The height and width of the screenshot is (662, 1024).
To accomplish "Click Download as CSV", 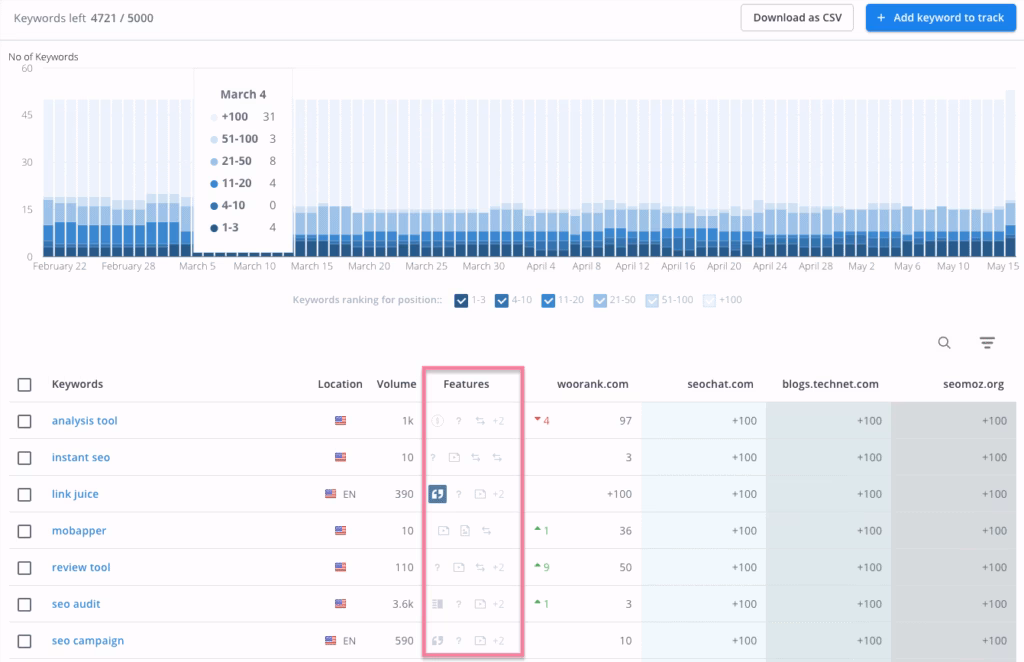I will coord(797,17).
